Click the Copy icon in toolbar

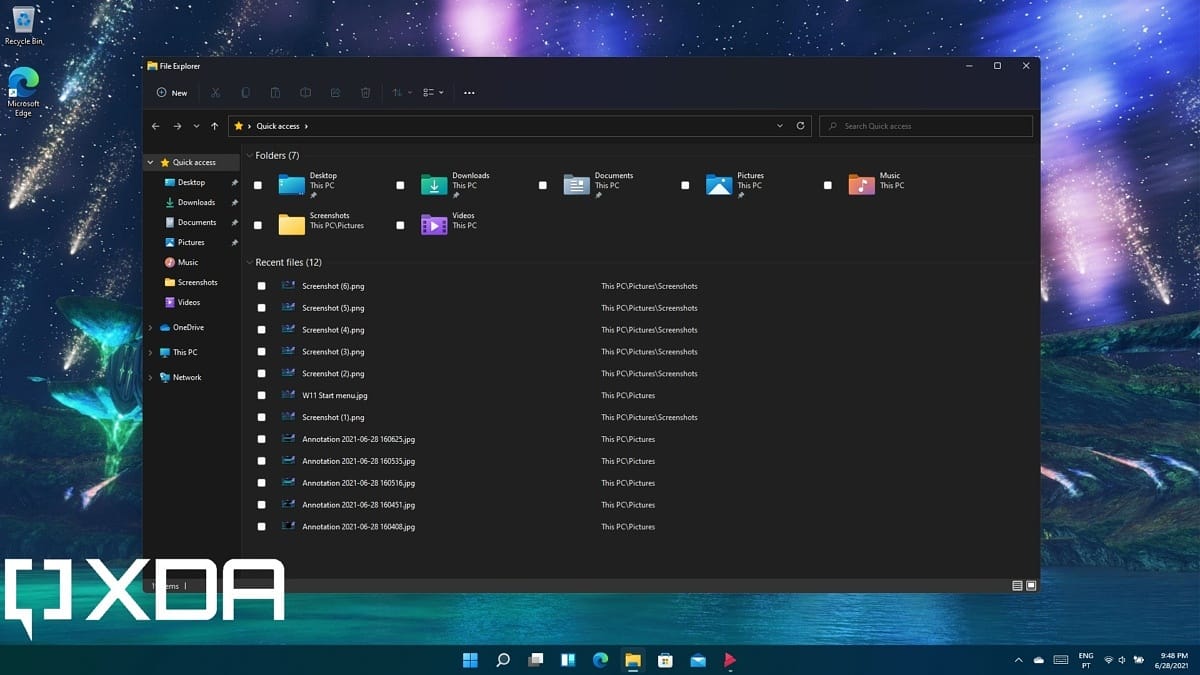(245, 93)
